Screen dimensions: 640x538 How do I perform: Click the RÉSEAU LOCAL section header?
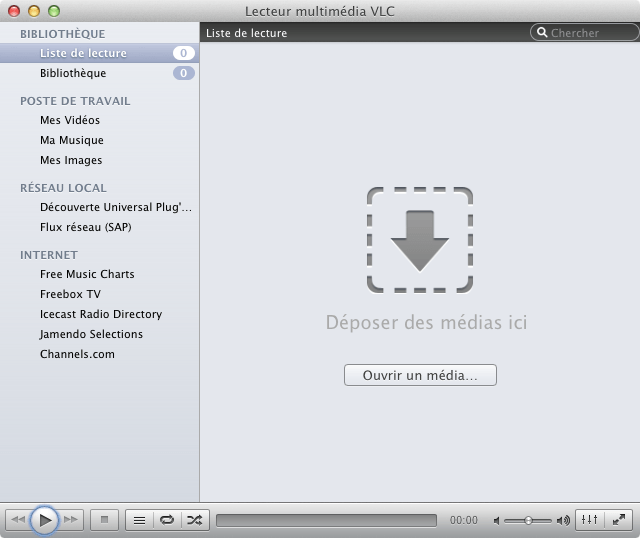[x=63, y=188]
